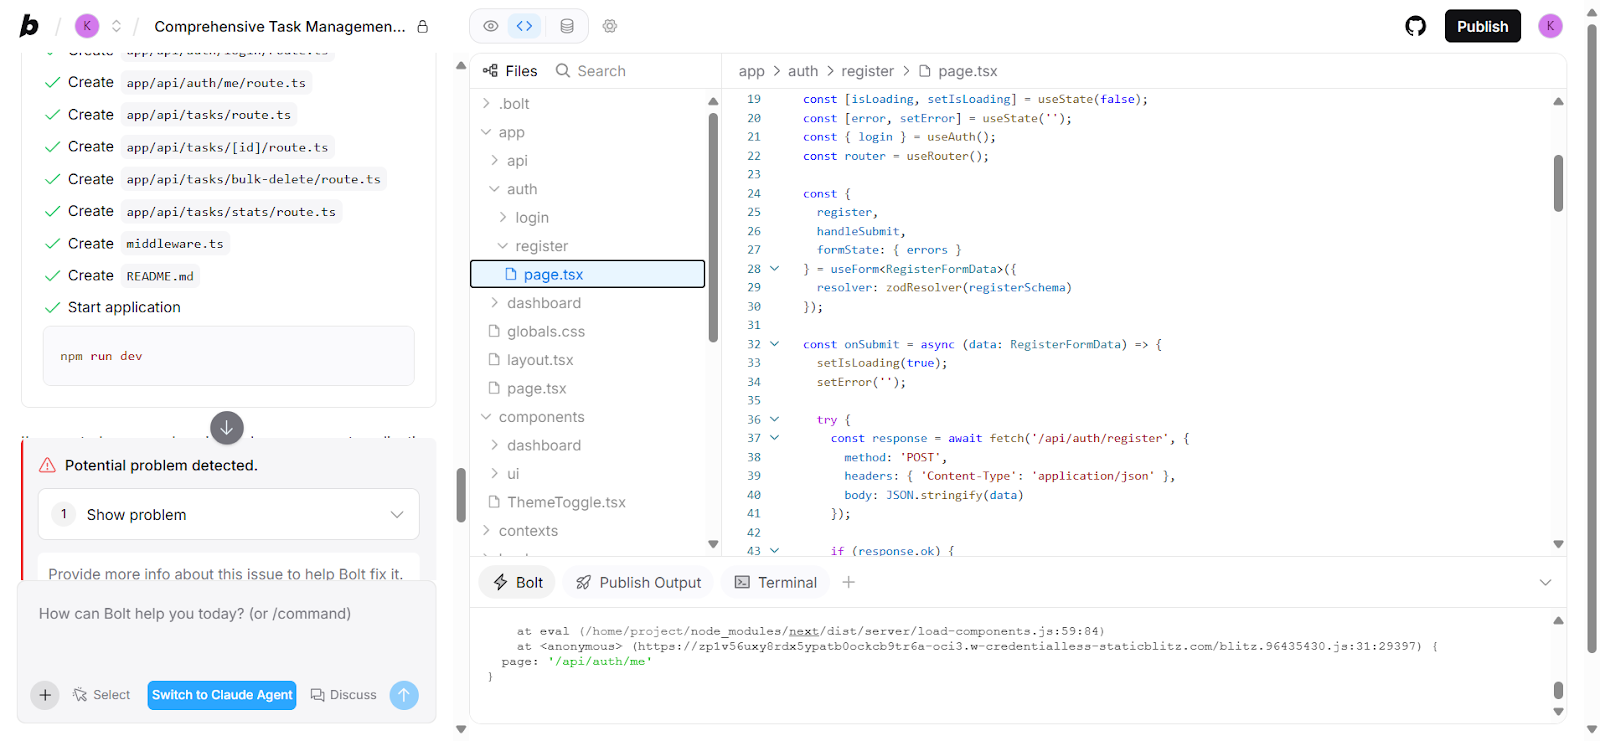This screenshot has width=1600, height=741.
Task: Click code editor vertical scrollbar thumb
Action: (x=1558, y=183)
